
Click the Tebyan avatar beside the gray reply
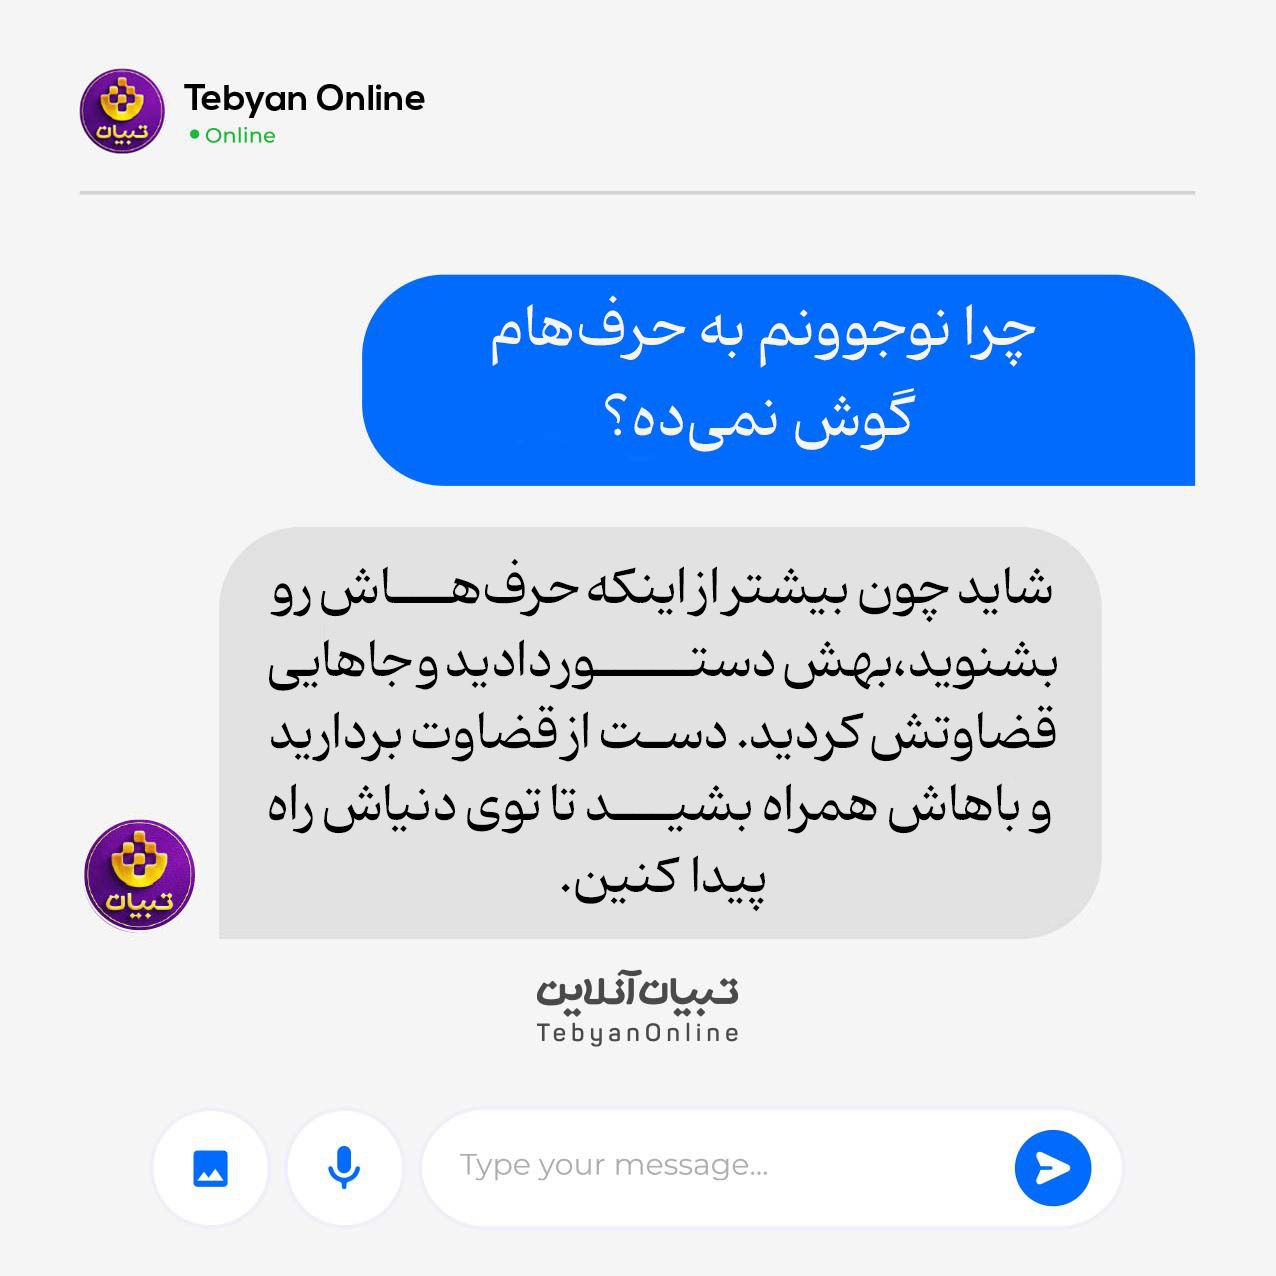(x=139, y=875)
